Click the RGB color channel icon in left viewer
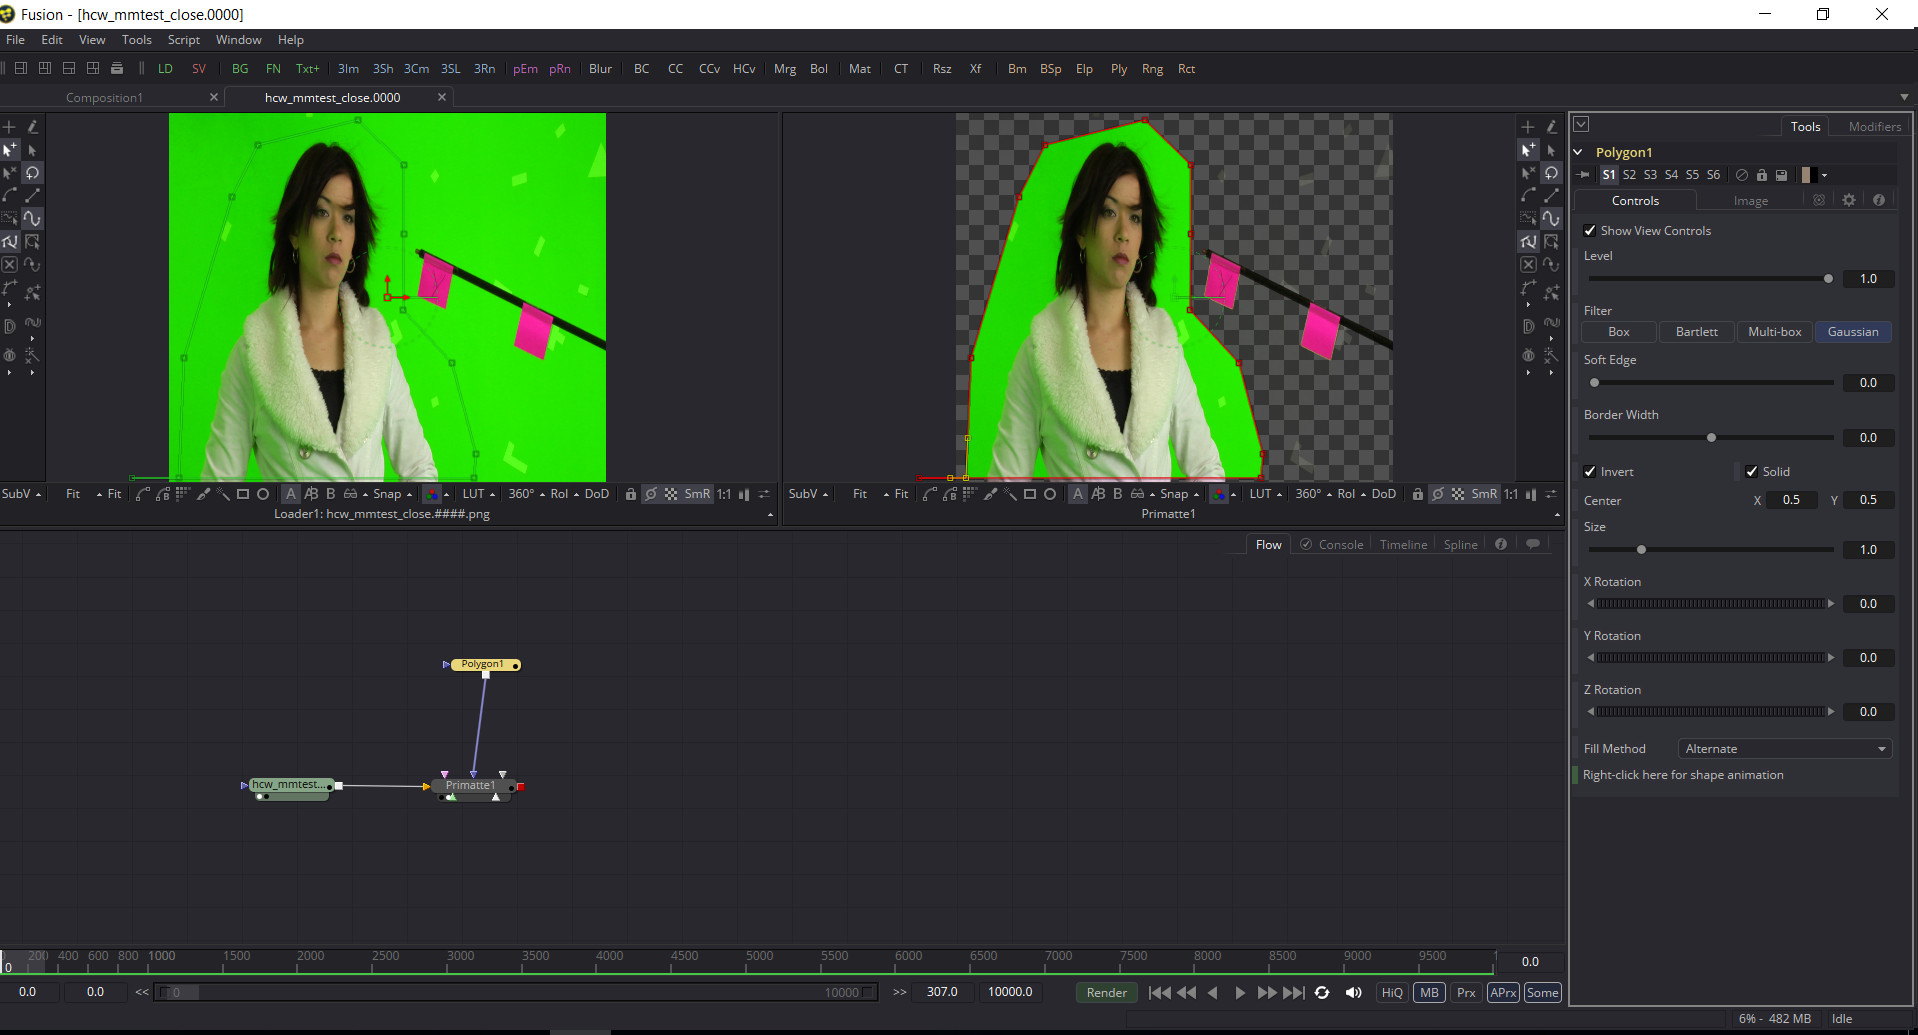 click(x=431, y=494)
